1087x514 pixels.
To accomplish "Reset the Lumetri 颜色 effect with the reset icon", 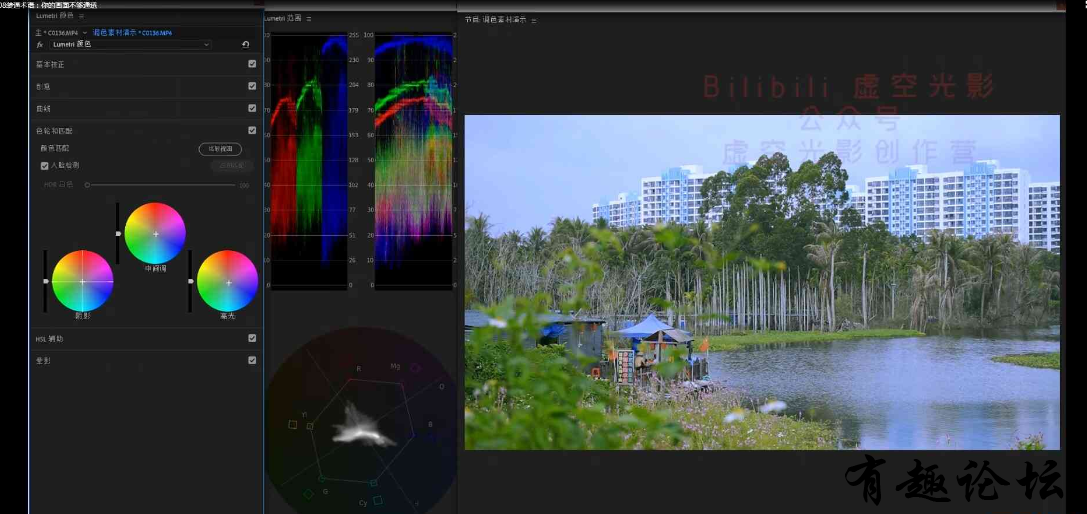I will click(245, 44).
